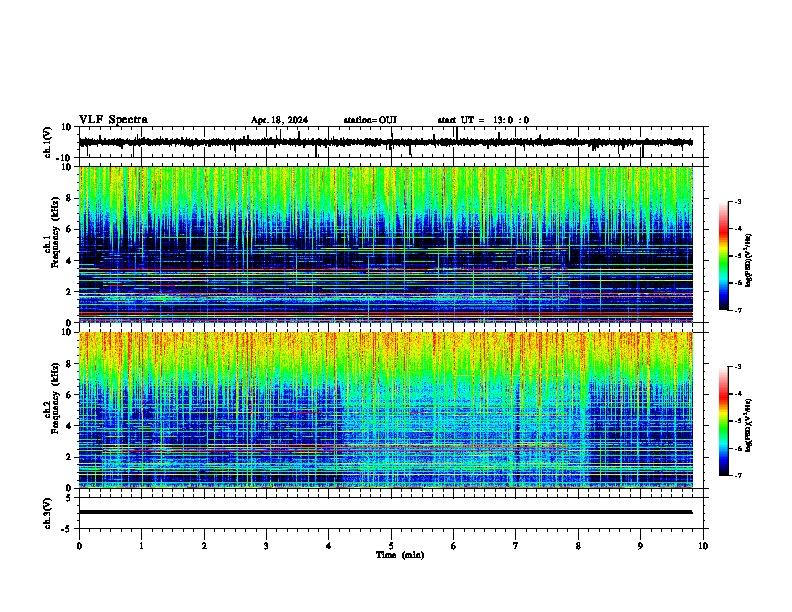The height and width of the screenshot is (612, 792).
Task: Click time axis tick label "8"
Action: 578,546
